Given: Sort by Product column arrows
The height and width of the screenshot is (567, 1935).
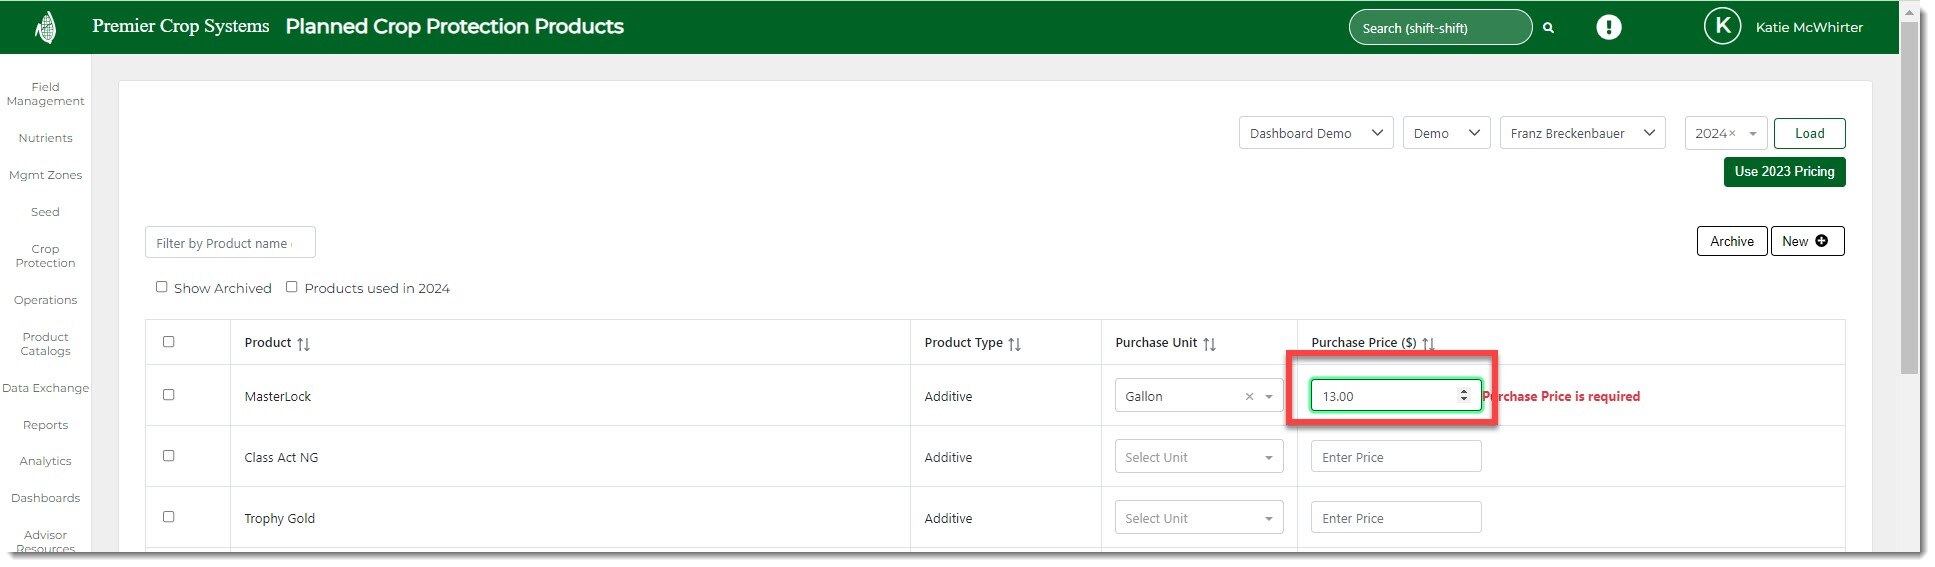Looking at the screenshot, I should (x=303, y=344).
